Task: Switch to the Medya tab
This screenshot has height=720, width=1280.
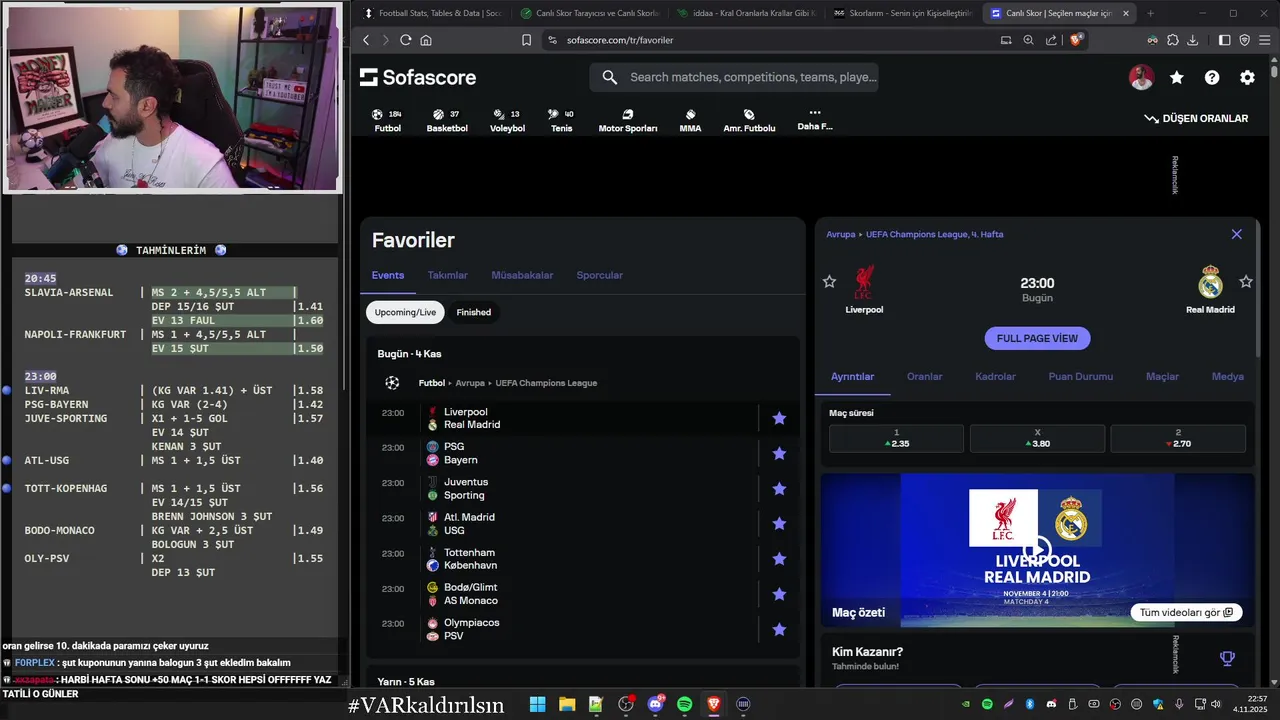Action: (1227, 376)
